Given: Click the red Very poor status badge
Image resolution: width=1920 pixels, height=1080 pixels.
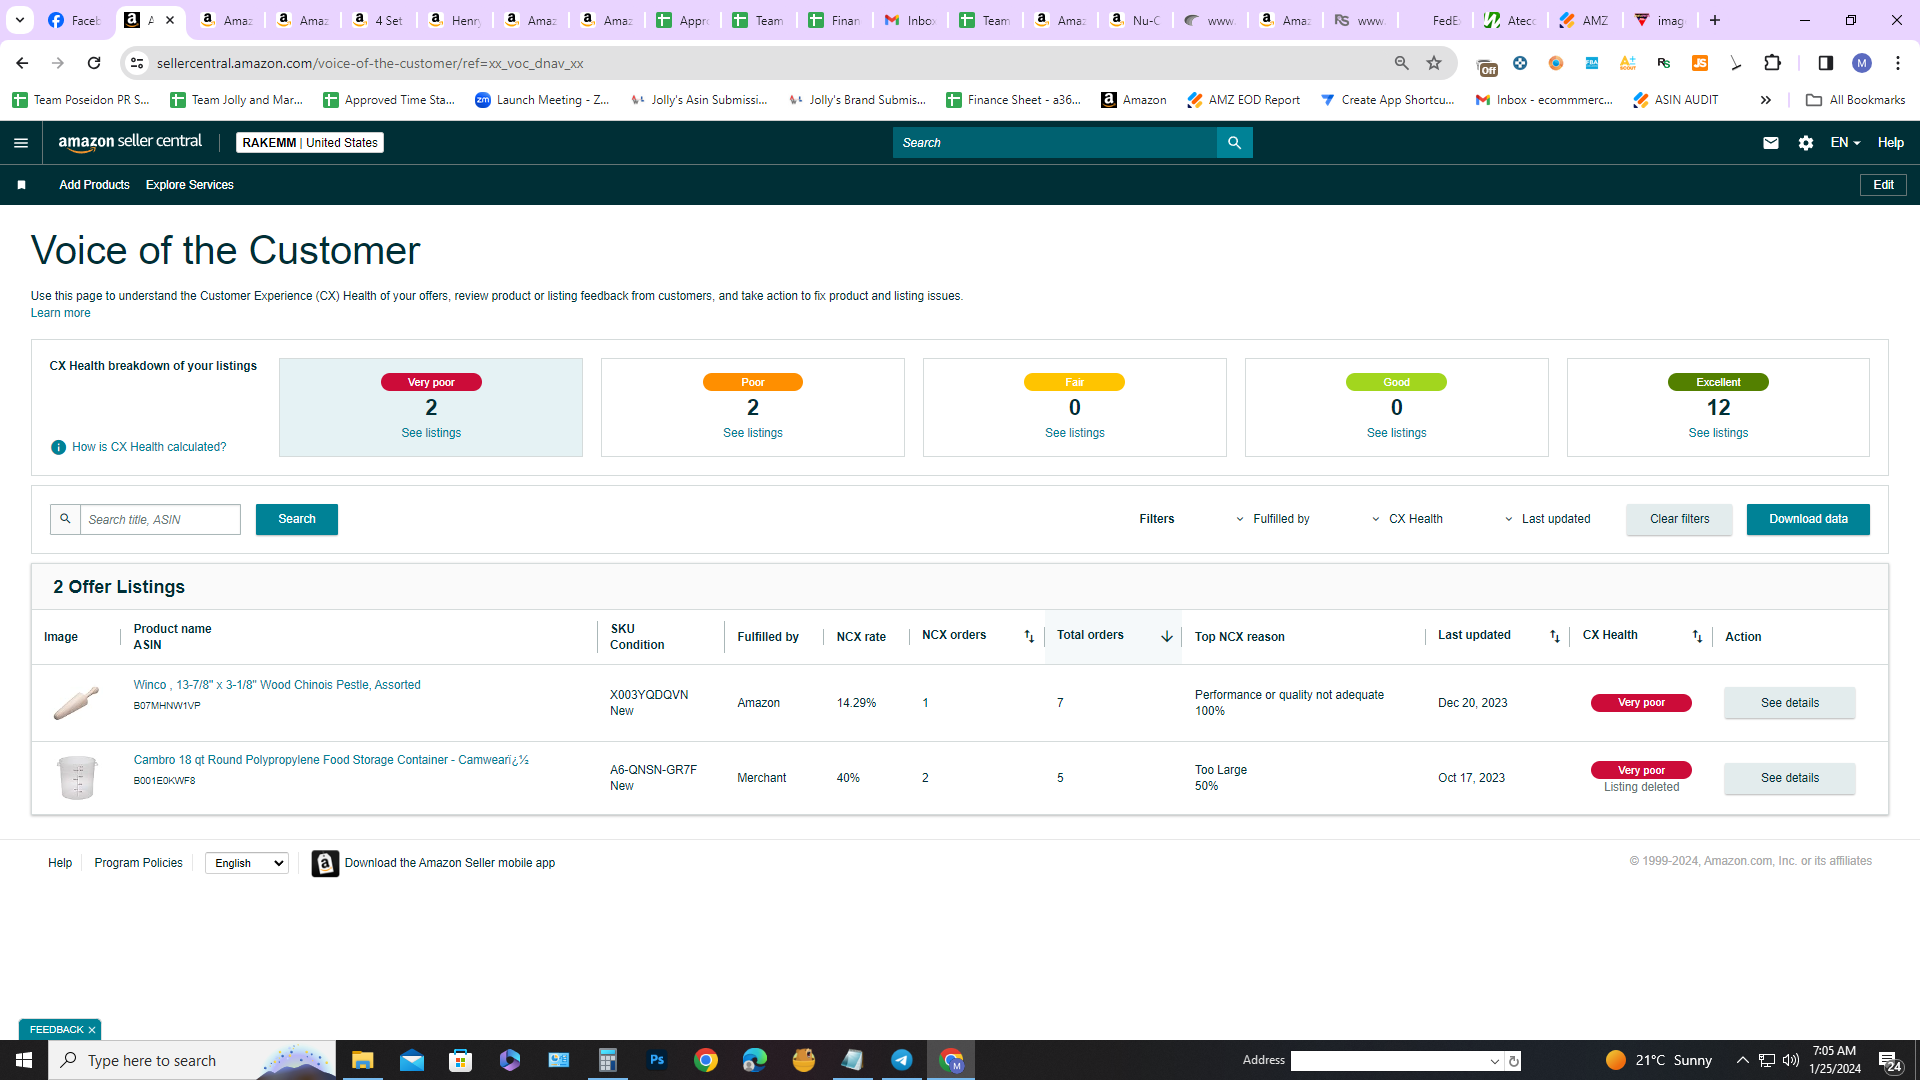Looking at the screenshot, I should (x=431, y=382).
